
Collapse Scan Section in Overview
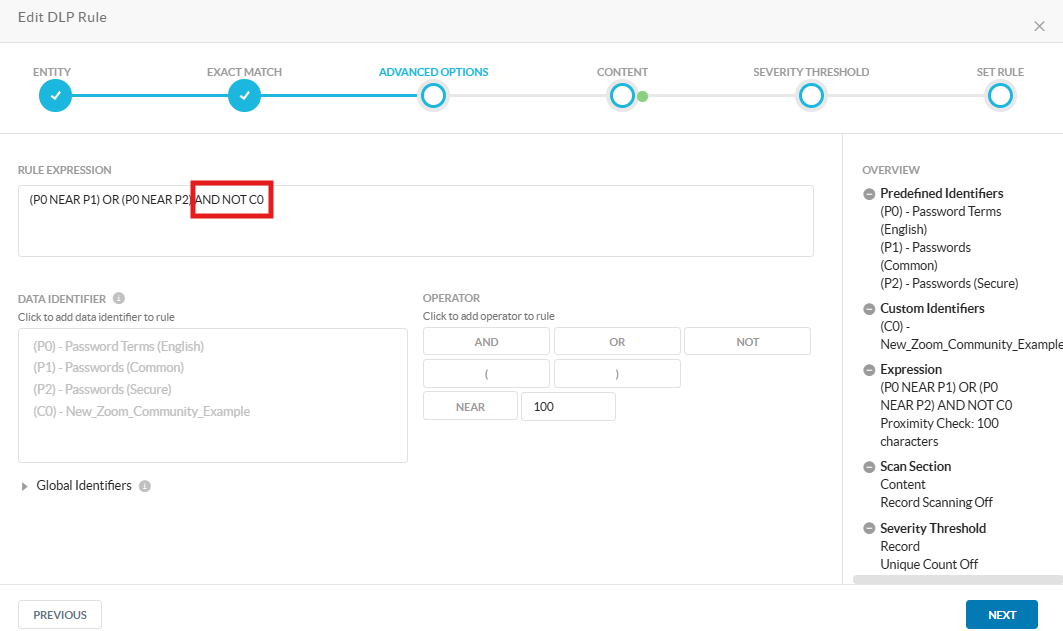[869, 467]
